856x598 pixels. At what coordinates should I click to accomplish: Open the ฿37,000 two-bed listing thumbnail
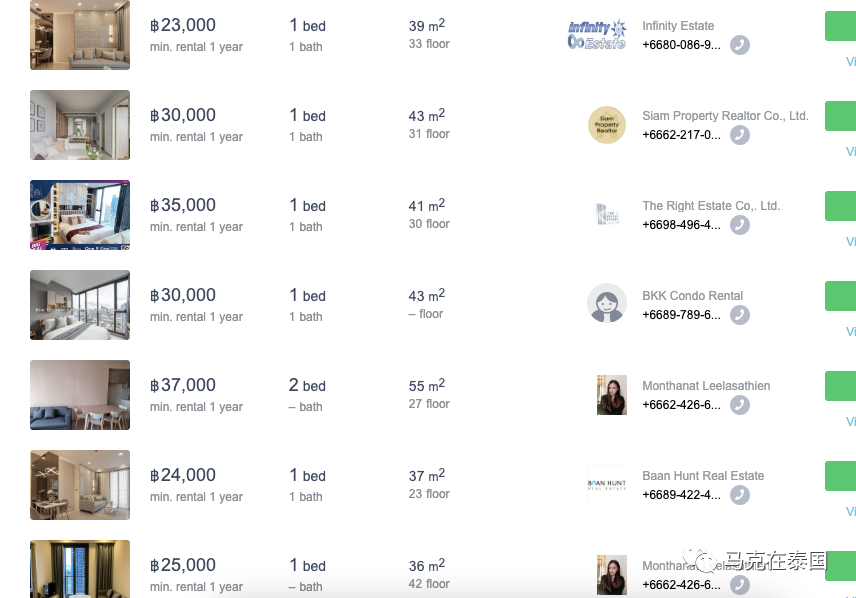point(80,395)
